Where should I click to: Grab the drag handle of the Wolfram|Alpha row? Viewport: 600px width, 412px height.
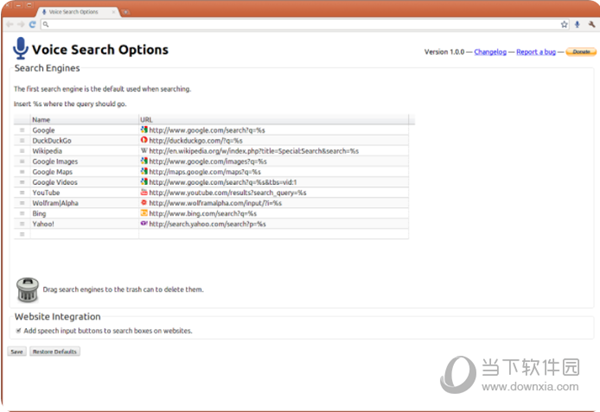coord(22,203)
